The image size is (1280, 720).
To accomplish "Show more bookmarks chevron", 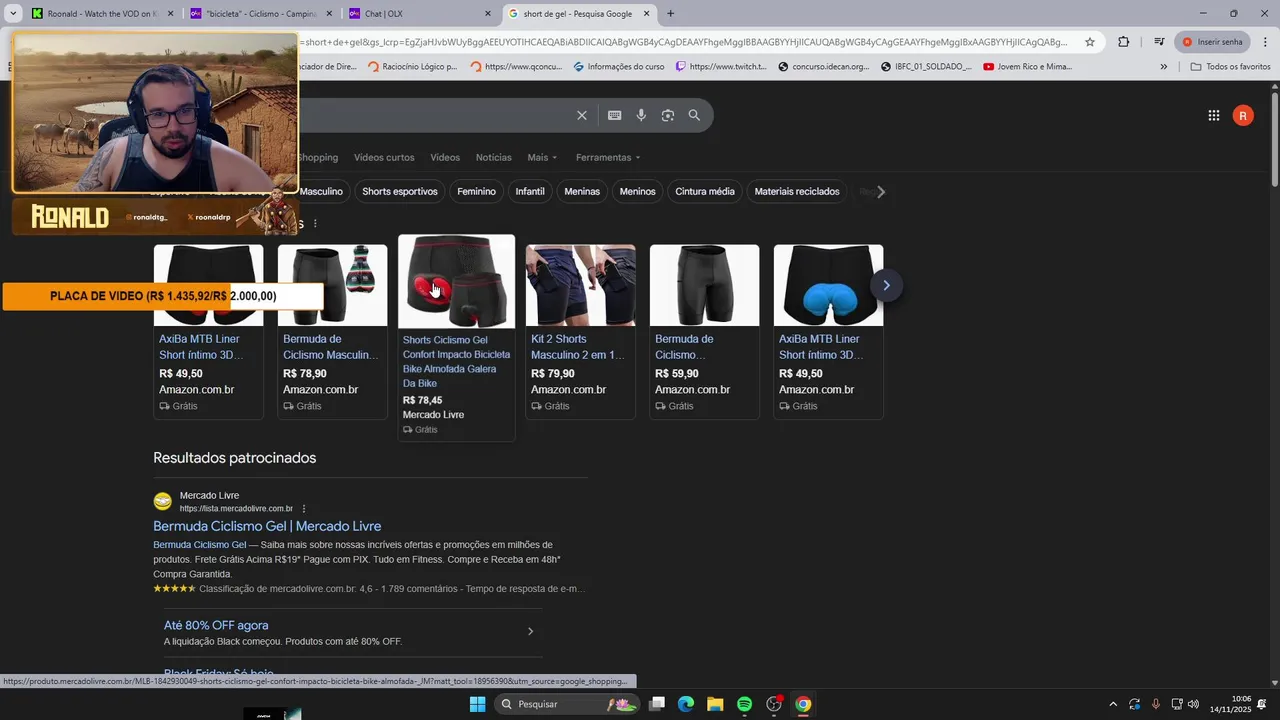I will (1163, 67).
